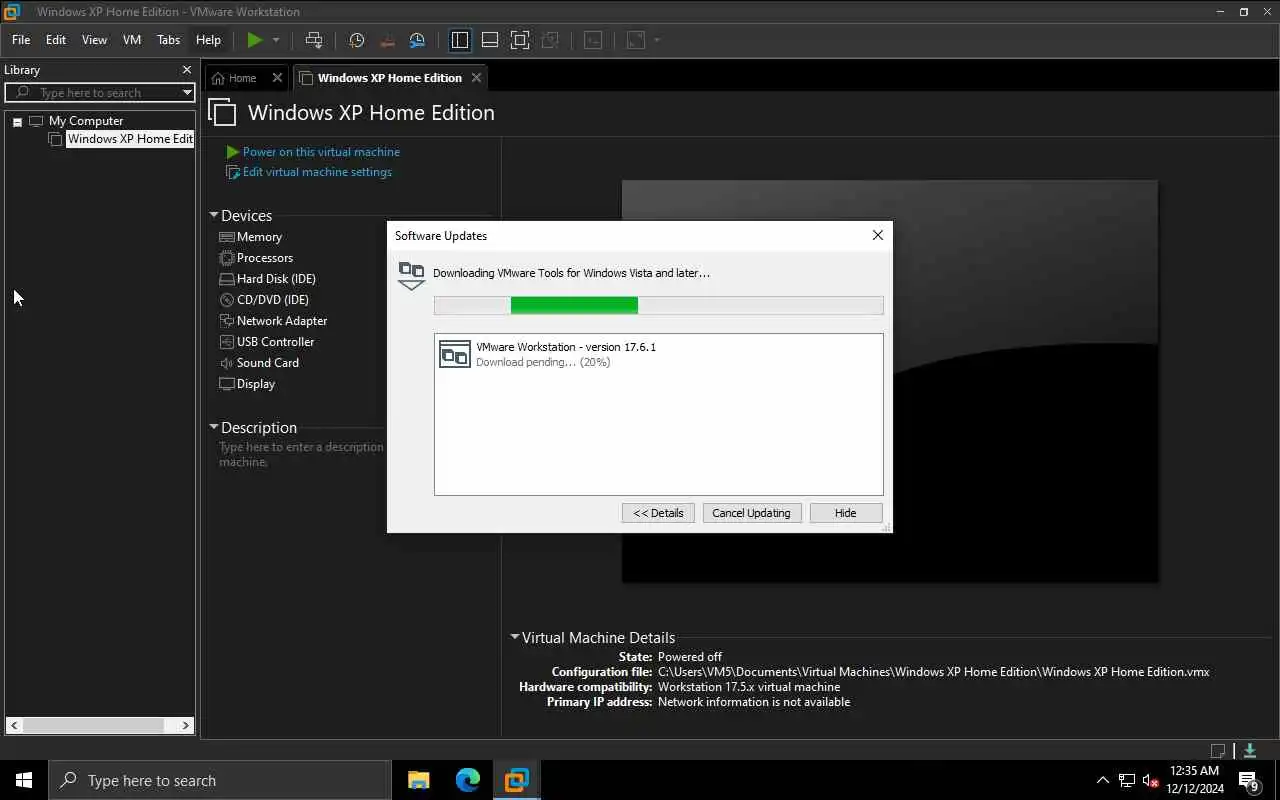Toggle the thumbnail bar view icon
The image size is (1280, 800).
point(490,40)
